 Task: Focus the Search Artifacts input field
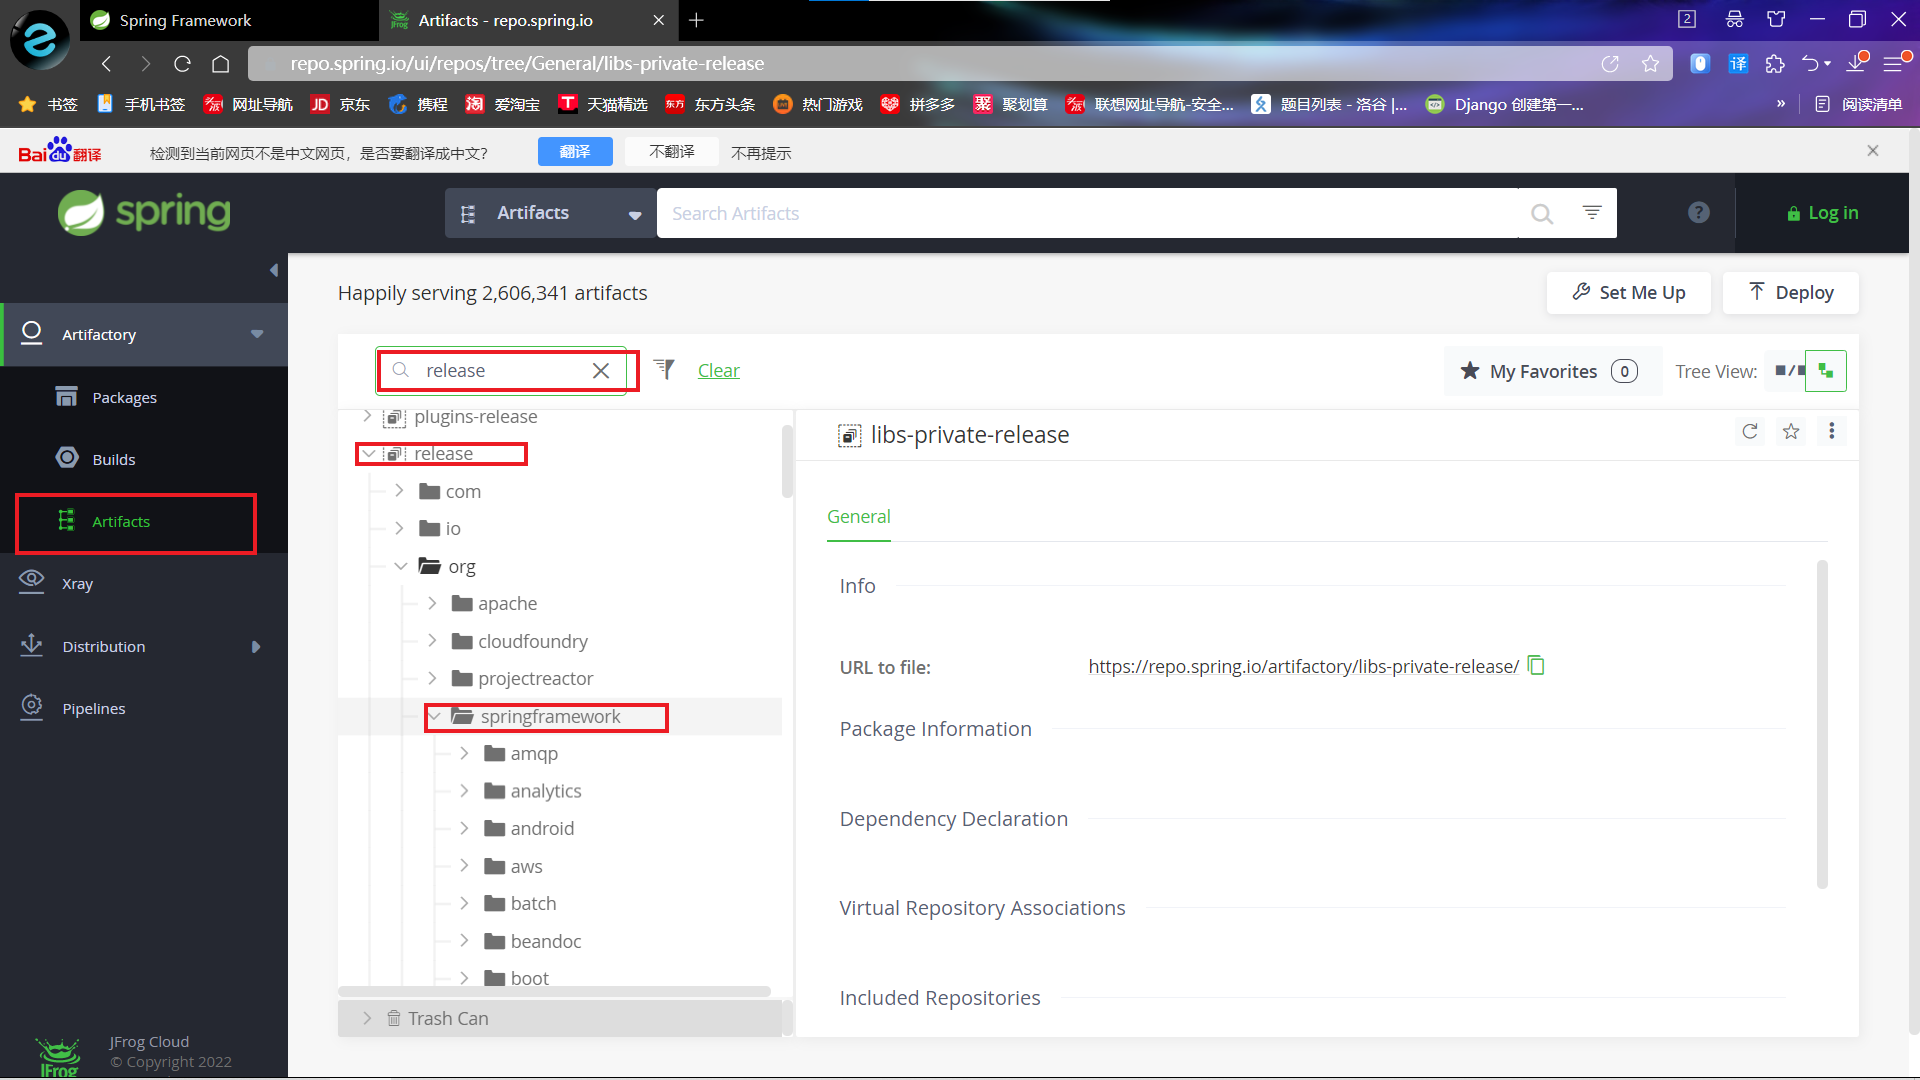pos(1088,213)
